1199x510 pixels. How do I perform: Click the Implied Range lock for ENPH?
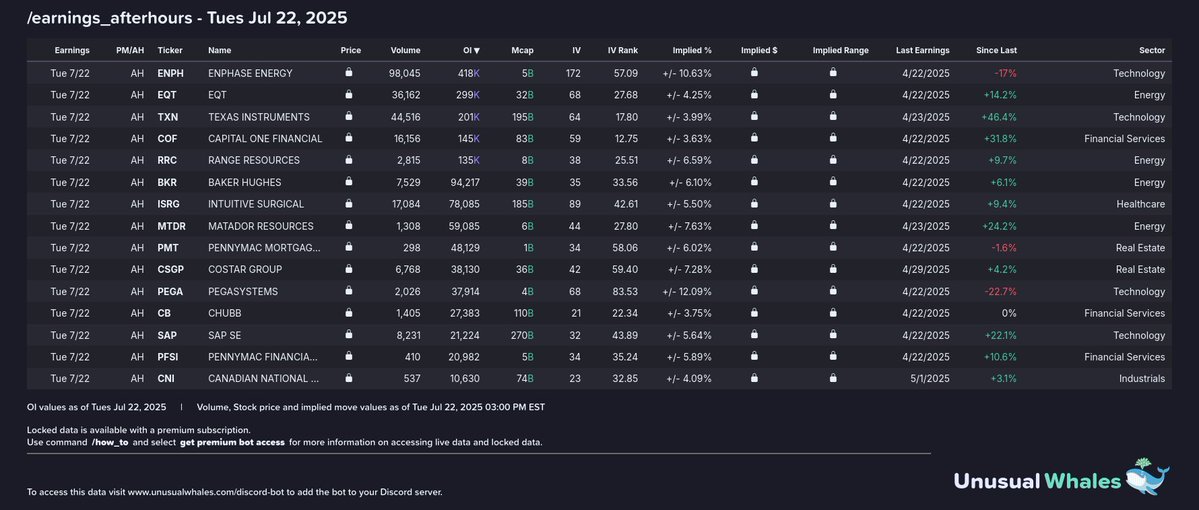[833, 73]
